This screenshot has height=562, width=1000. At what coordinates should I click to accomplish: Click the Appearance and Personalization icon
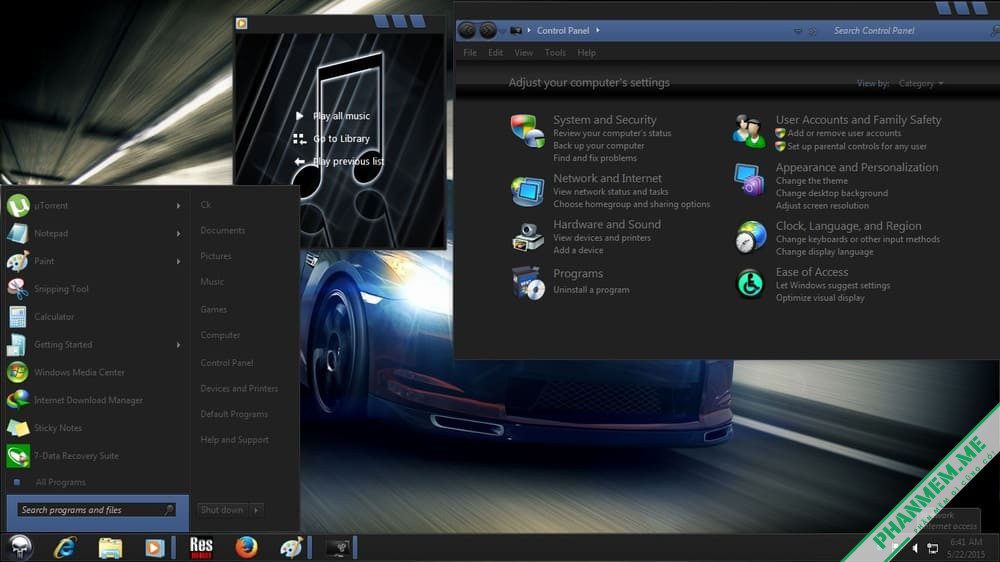pos(749,179)
